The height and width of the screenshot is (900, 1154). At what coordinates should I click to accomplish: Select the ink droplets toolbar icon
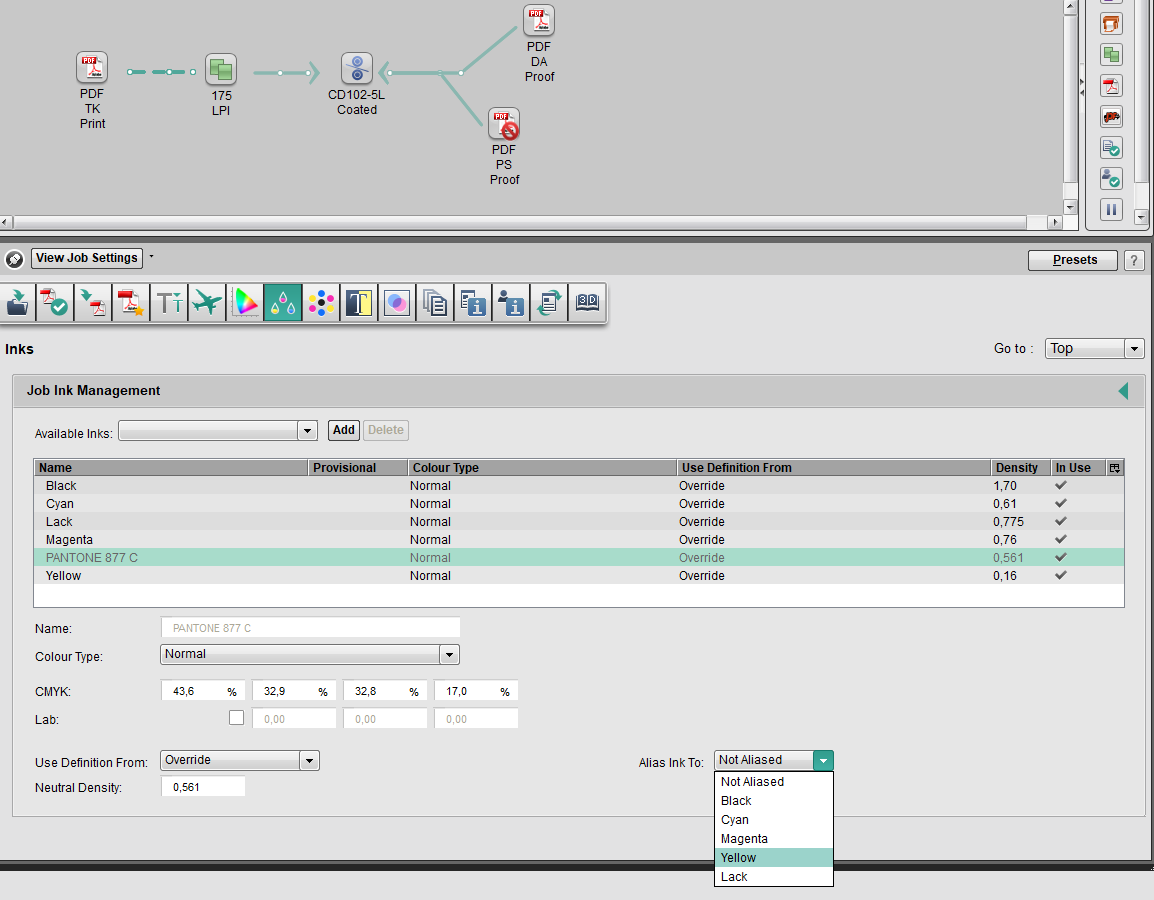(283, 303)
